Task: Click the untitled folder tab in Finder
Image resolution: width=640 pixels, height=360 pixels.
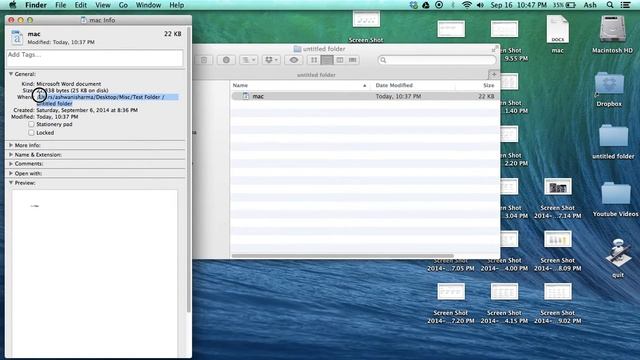Action: pyautogui.click(x=316, y=75)
